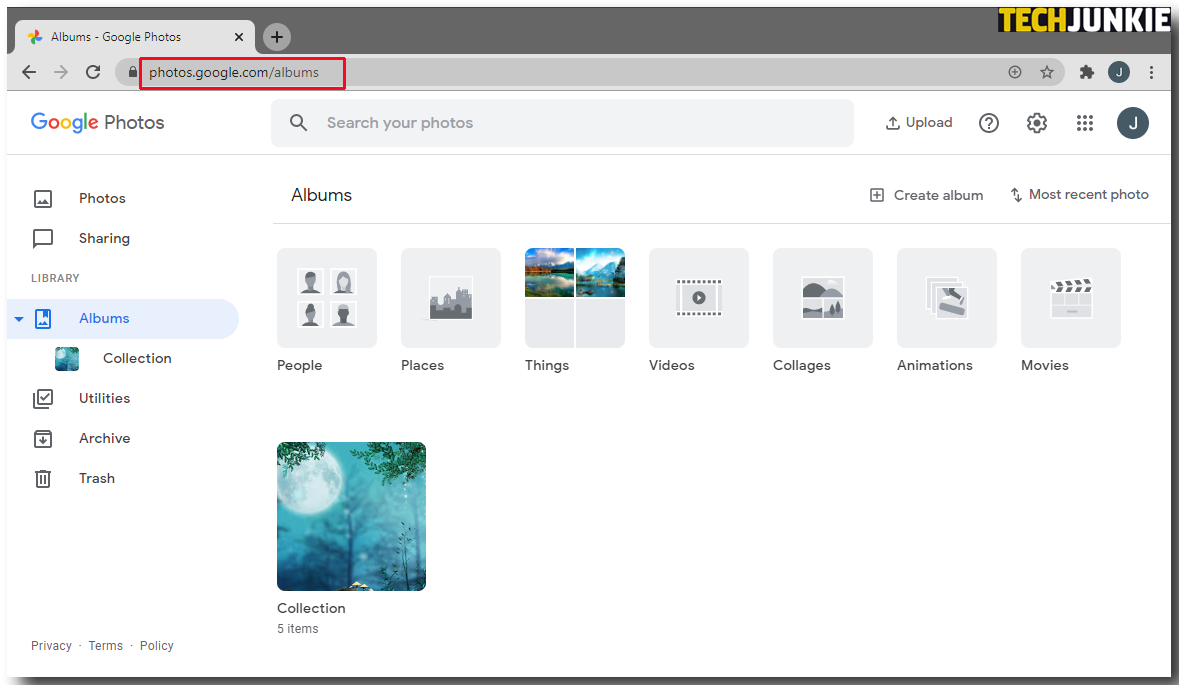Open the People album tile
Screen dimensions: 1179x685
click(327, 298)
